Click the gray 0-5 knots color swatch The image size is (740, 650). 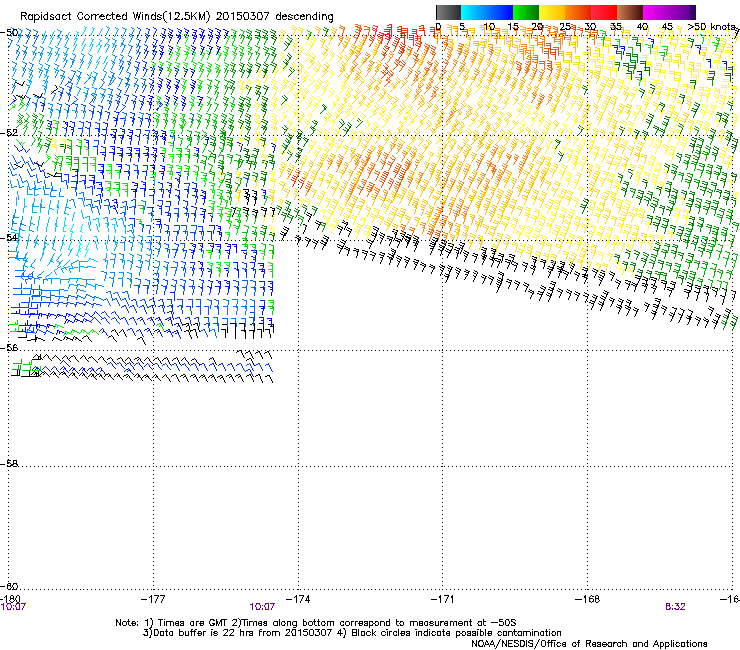click(x=448, y=12)
